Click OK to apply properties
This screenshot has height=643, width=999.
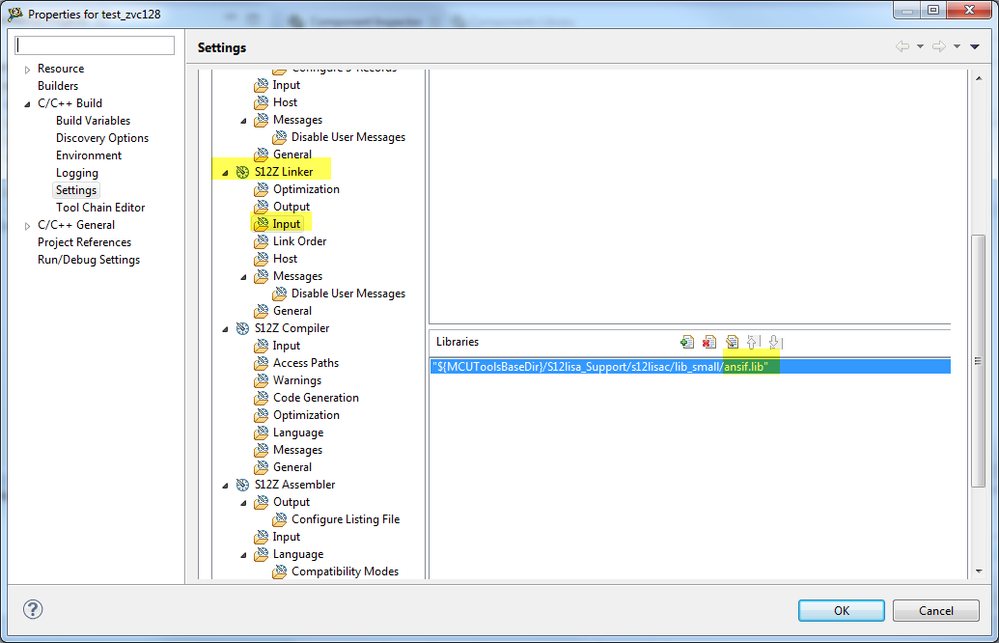841,610
